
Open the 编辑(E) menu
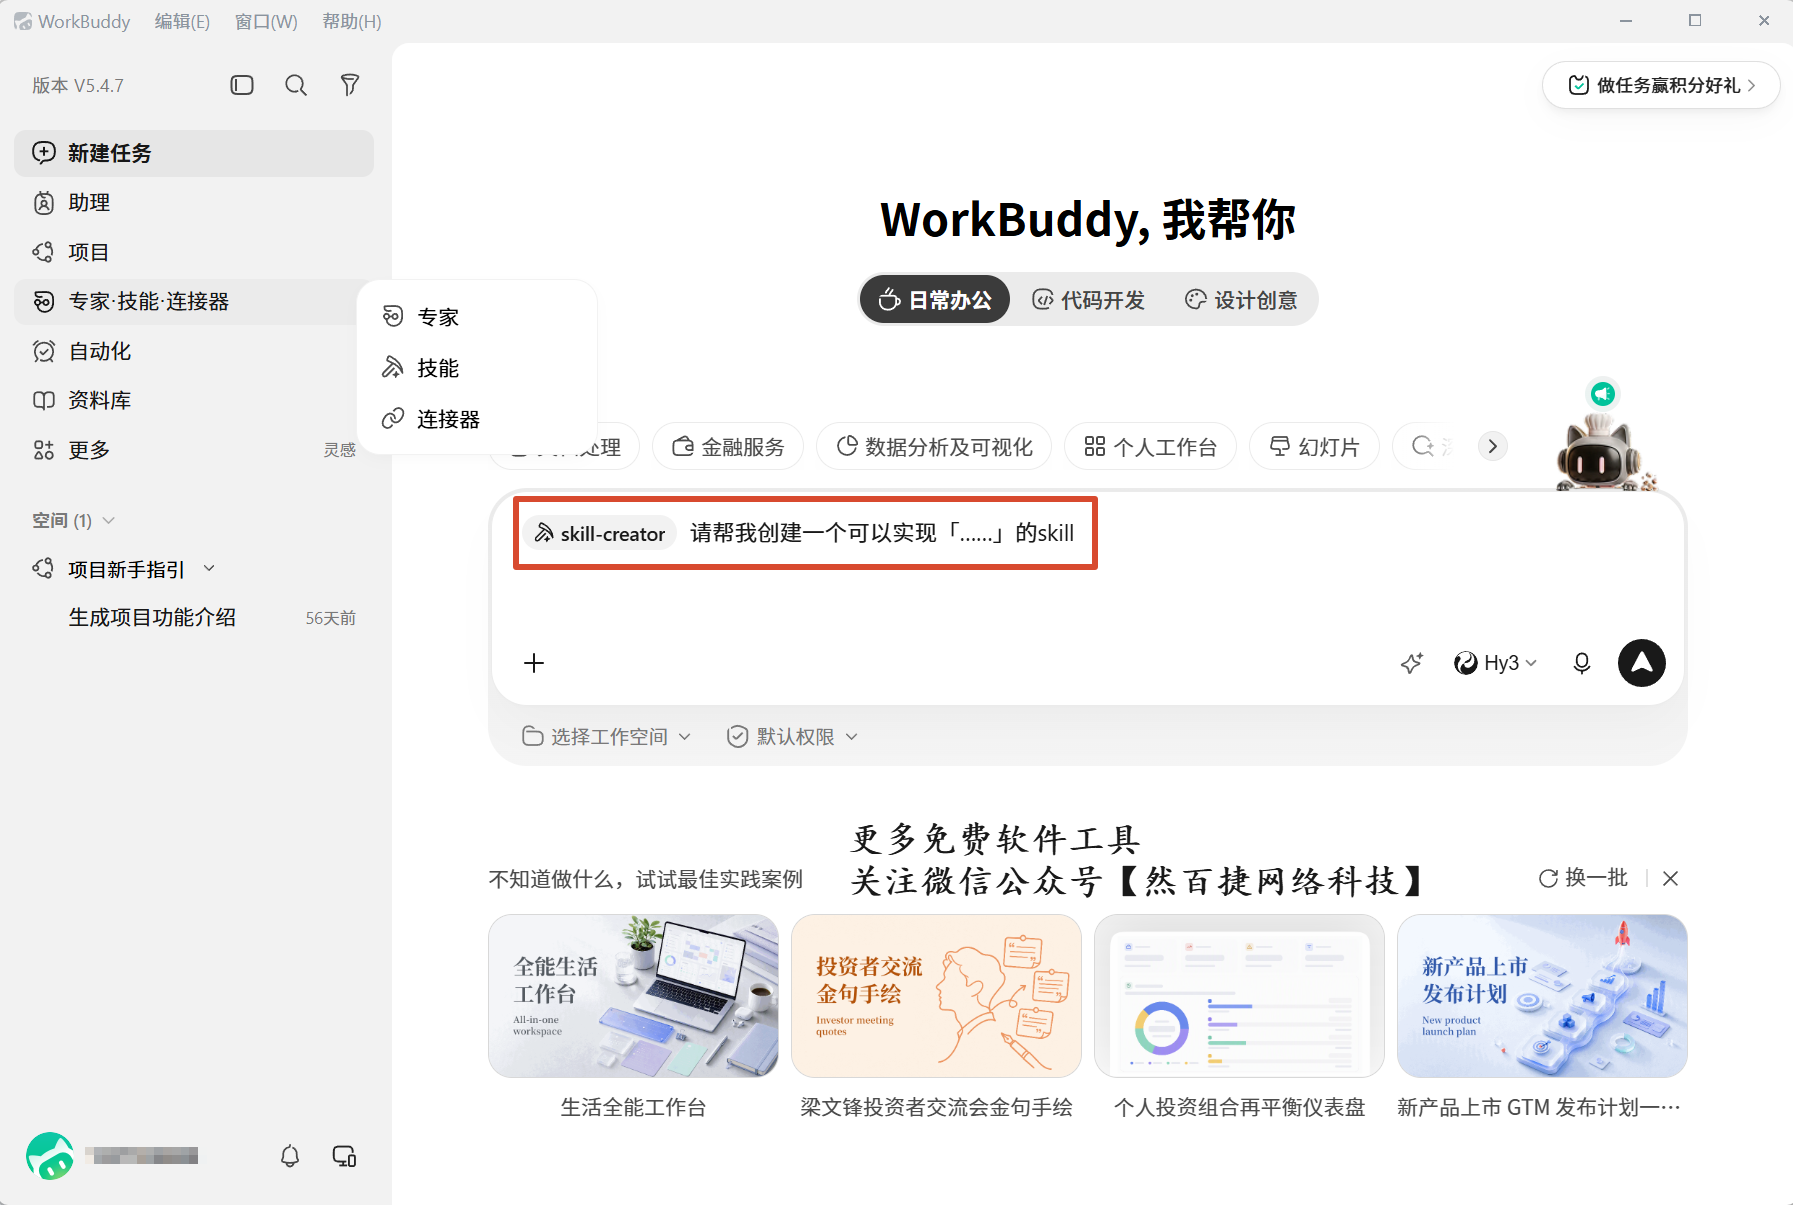tap(182, 21)
